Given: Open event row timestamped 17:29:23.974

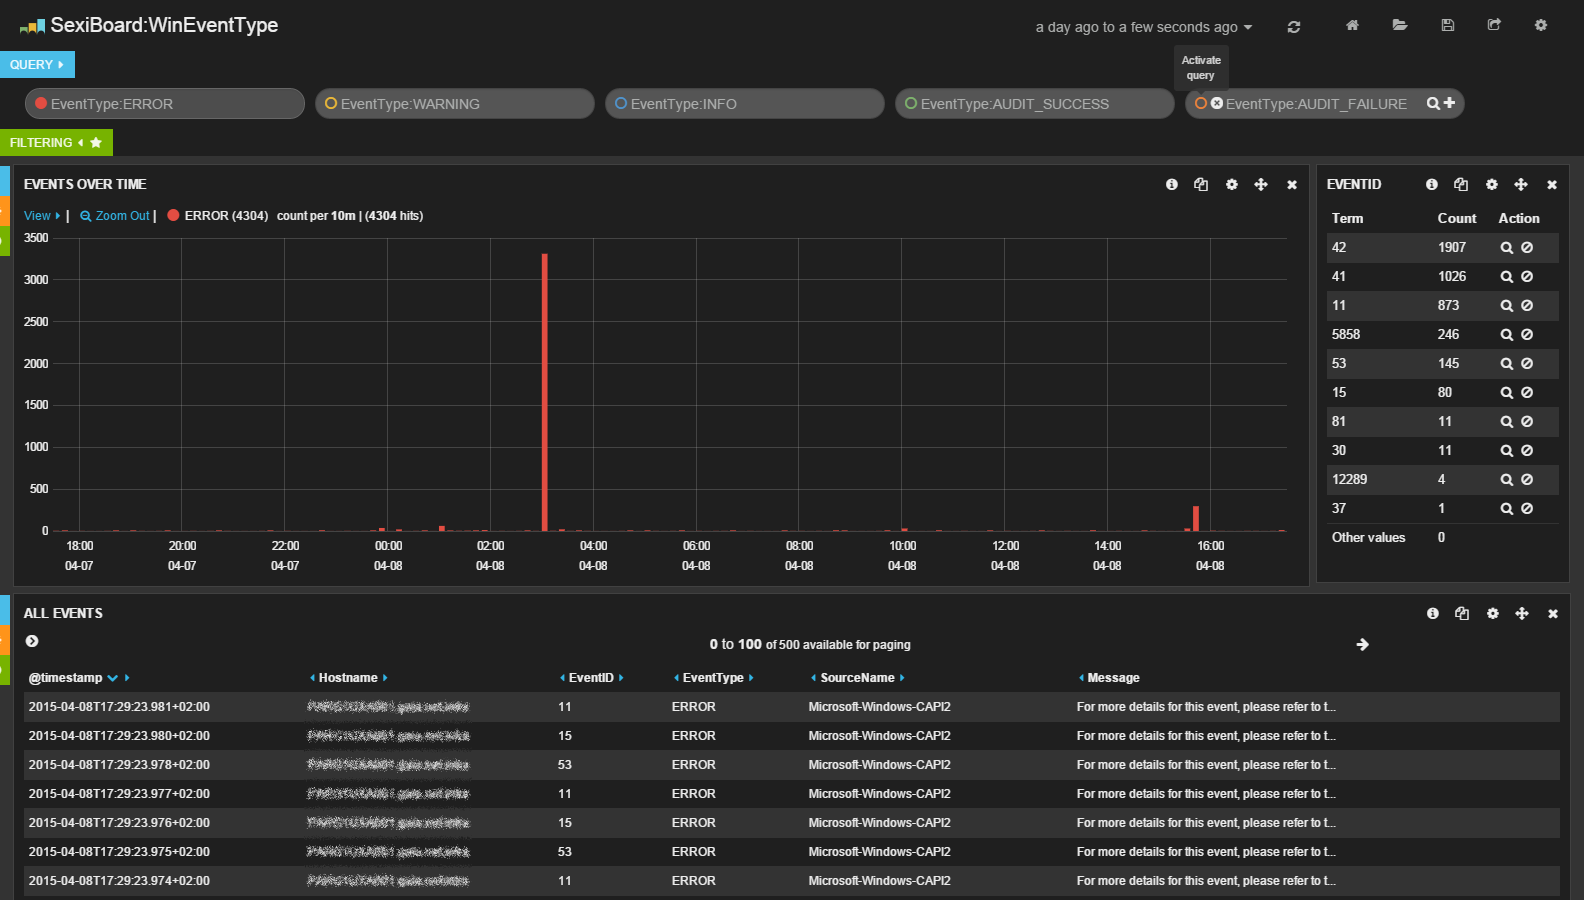Looking at the screenshot, I should (791, 881).
